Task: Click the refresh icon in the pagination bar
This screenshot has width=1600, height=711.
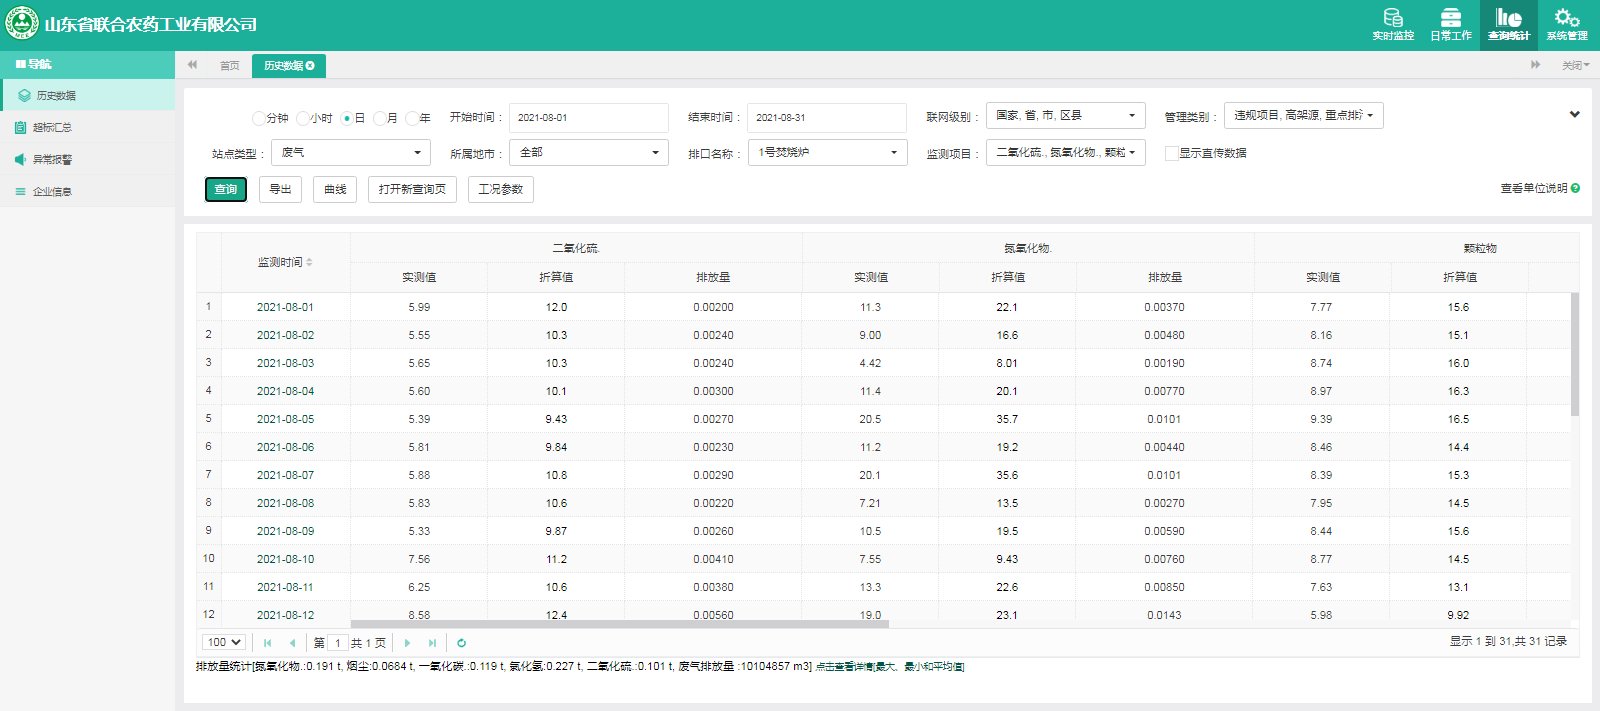Action: 461,643
